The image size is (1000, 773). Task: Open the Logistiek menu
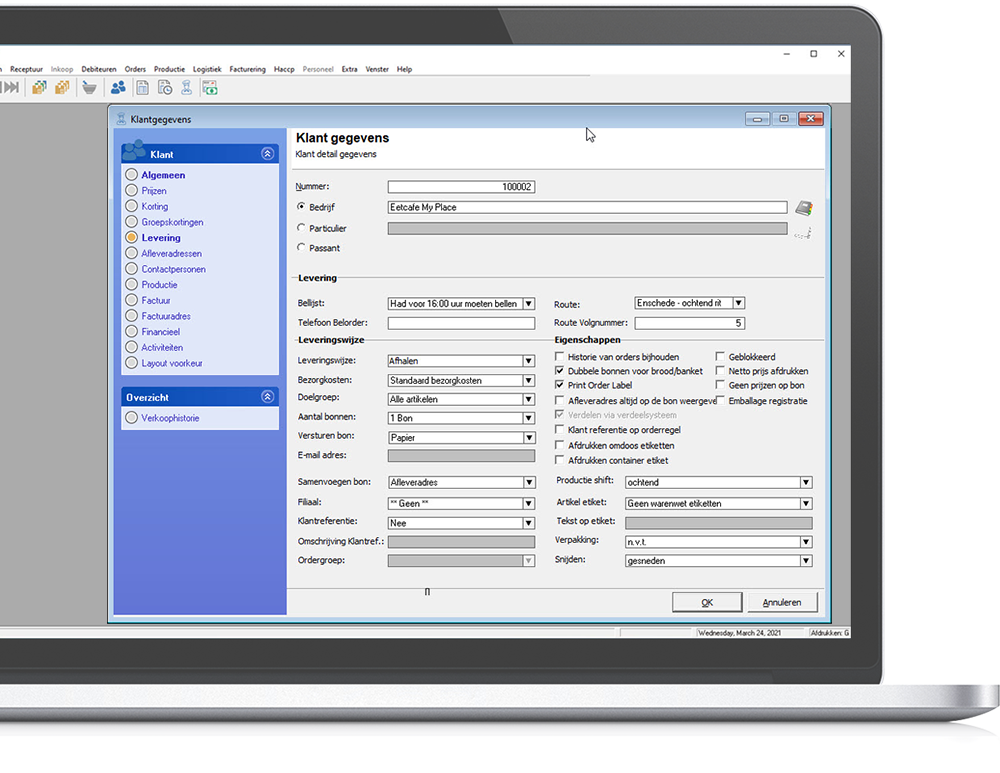(x=207, y=69)
